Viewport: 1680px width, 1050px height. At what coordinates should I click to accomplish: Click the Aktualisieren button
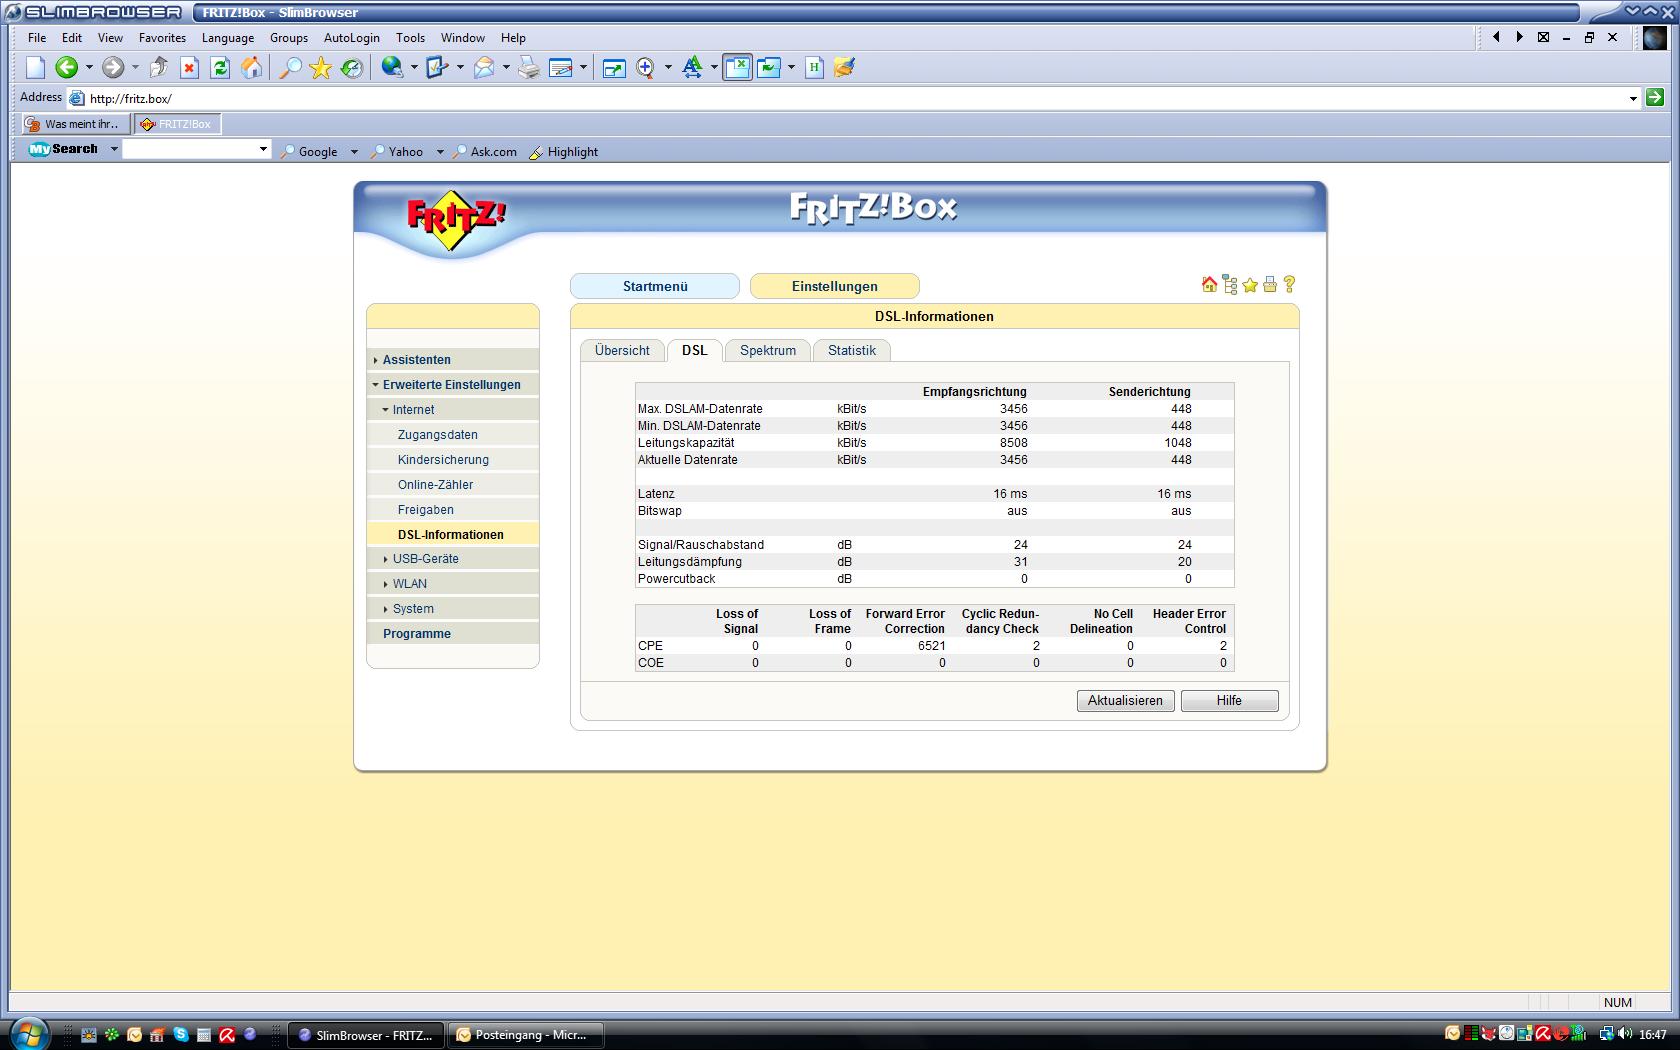click(x=1125, y=701)
